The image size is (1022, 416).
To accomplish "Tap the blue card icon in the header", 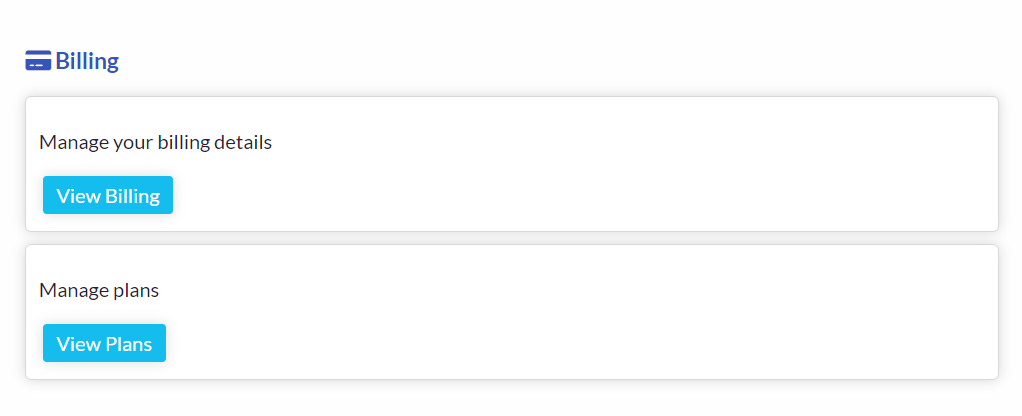I will (38, 61).
